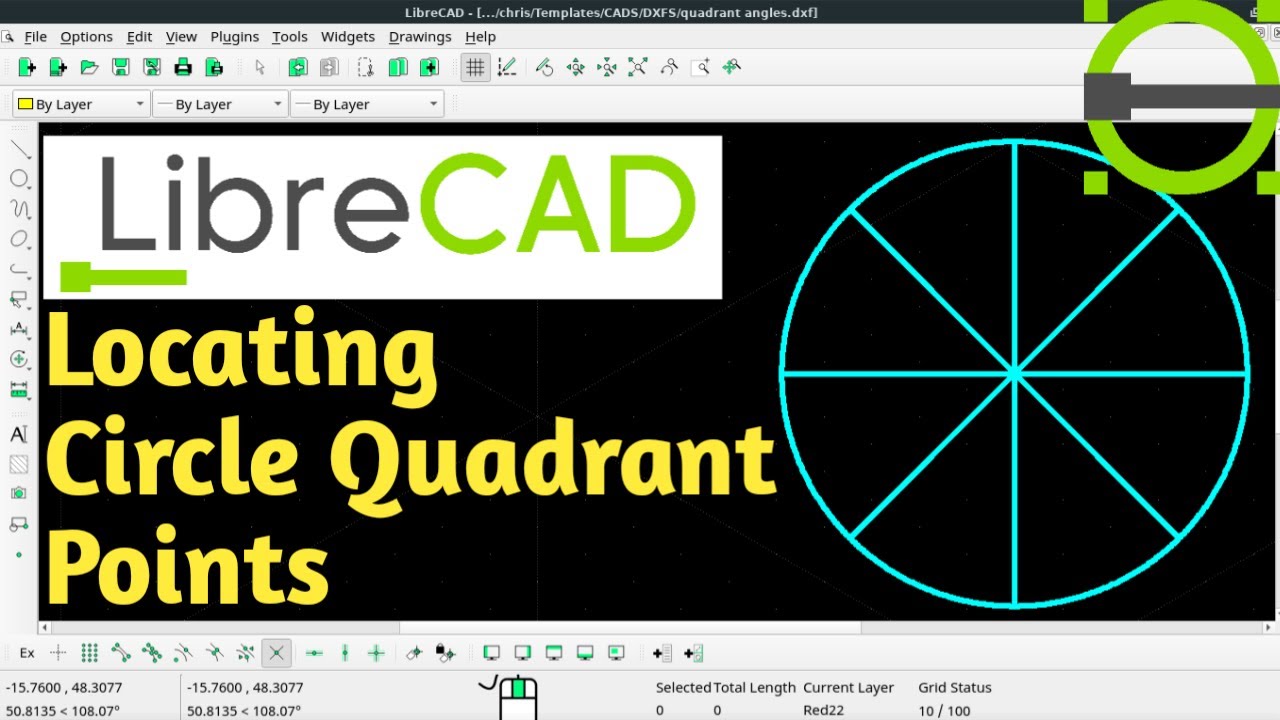
Task: Click the Save As icon
Action: (x=151, y=68)
